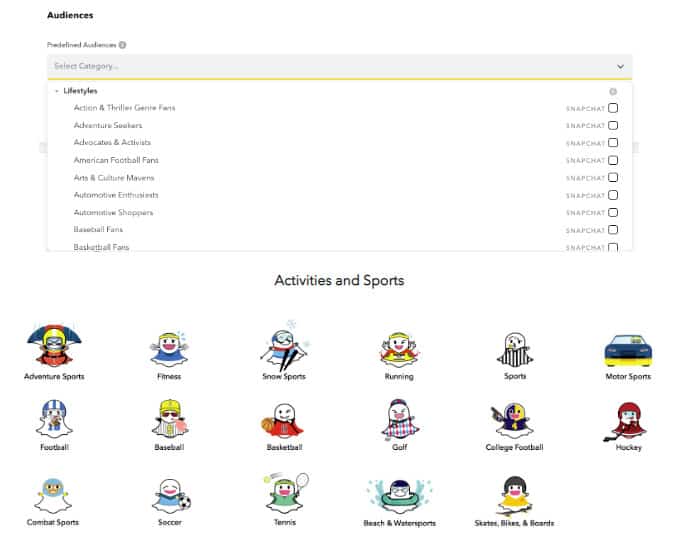This screenshot has width=681, height=551.
Task: Collapse the Lifestyles tree group
Action: [x=56, y=91]
